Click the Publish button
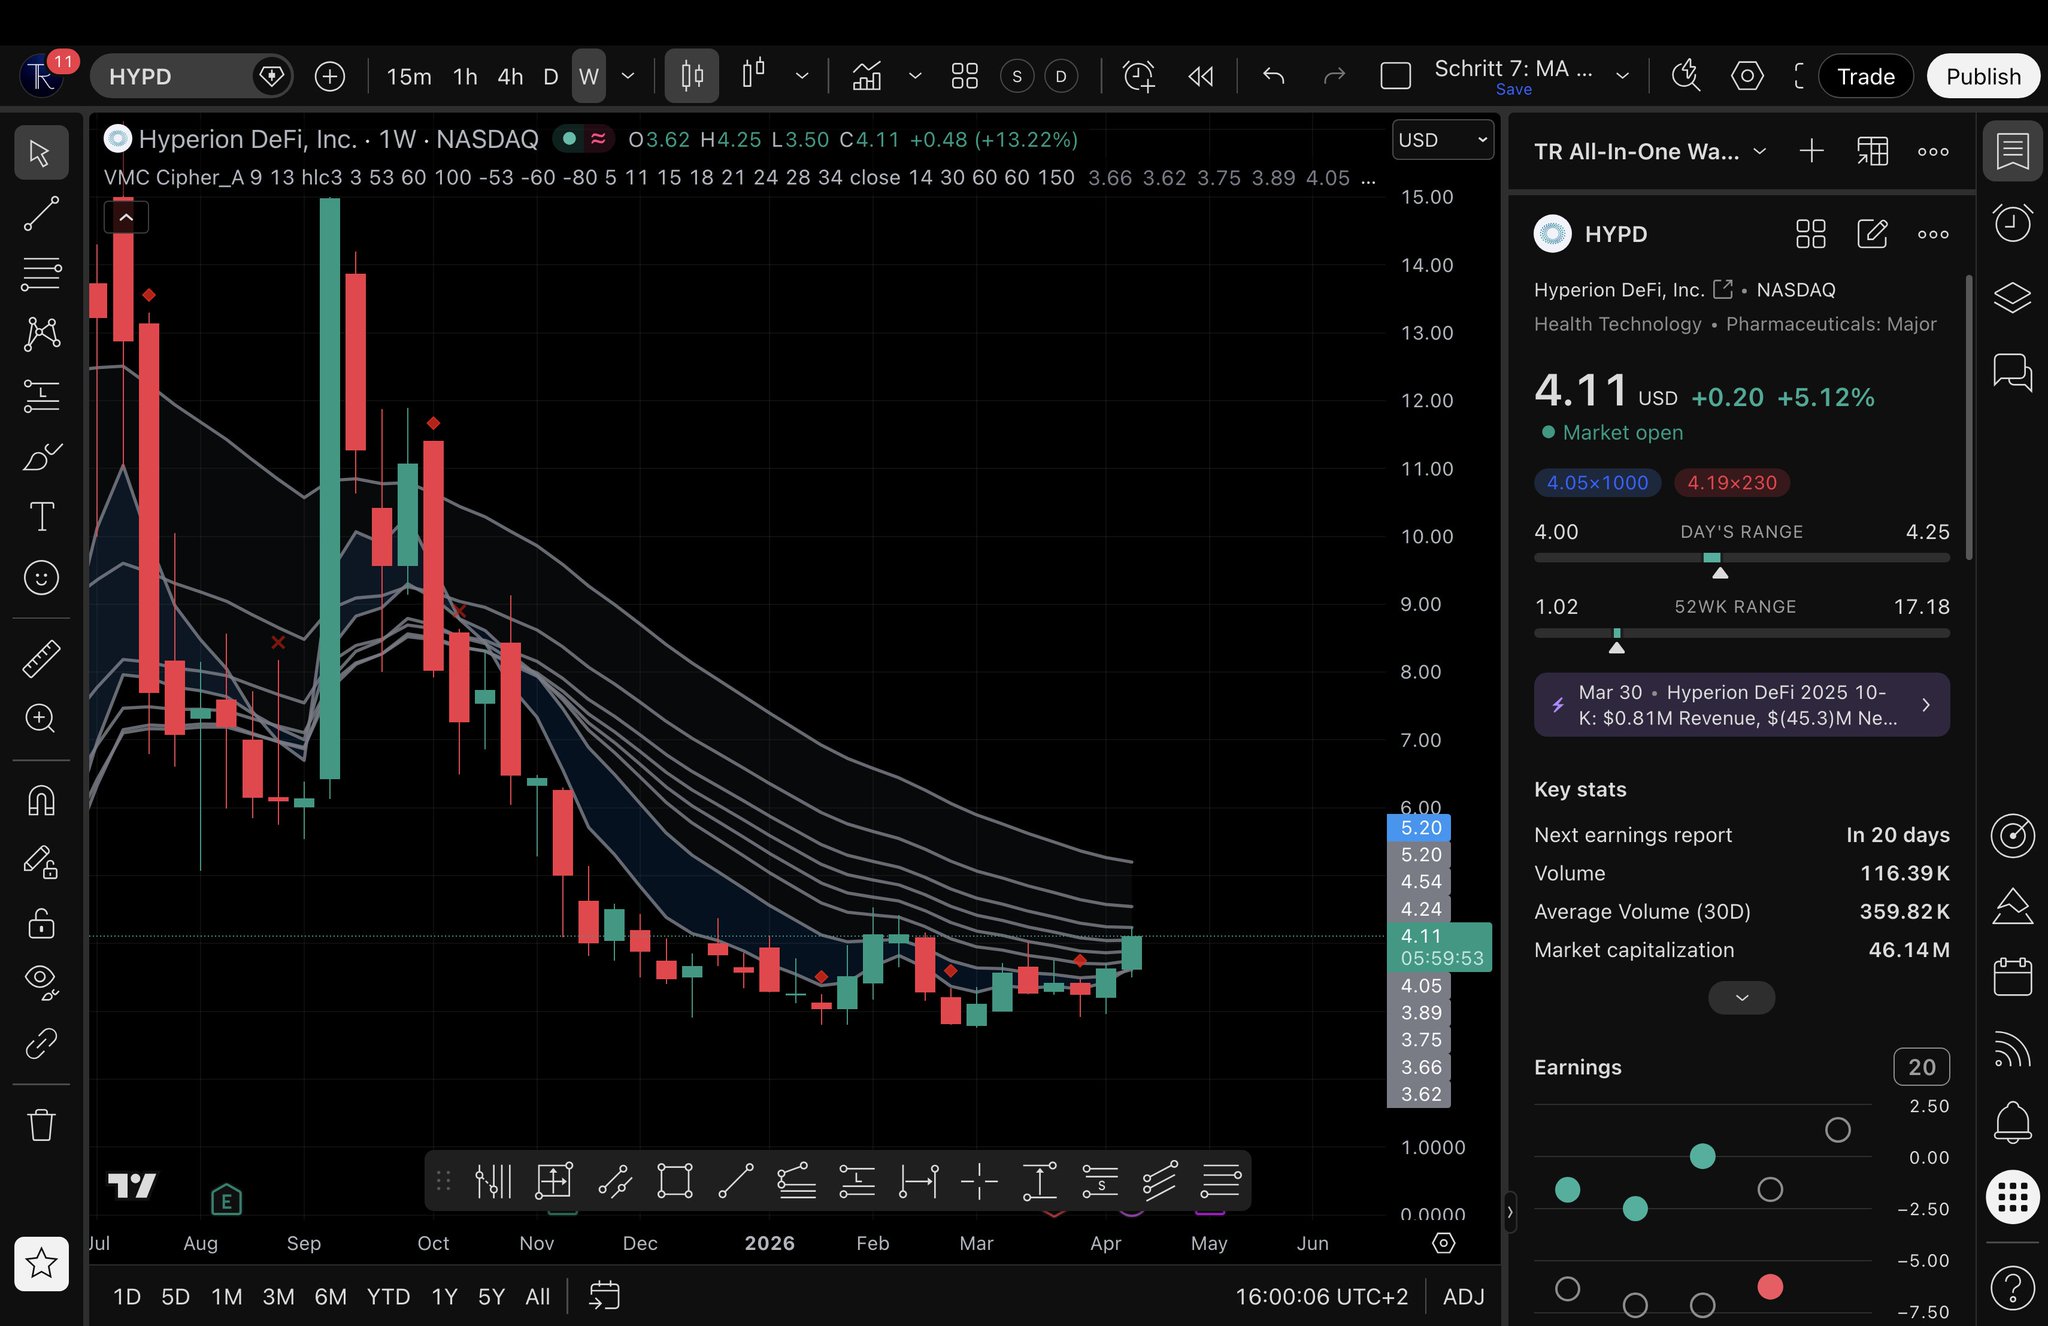This screenshot has width=2048, height=1326. coord(1982,77)
